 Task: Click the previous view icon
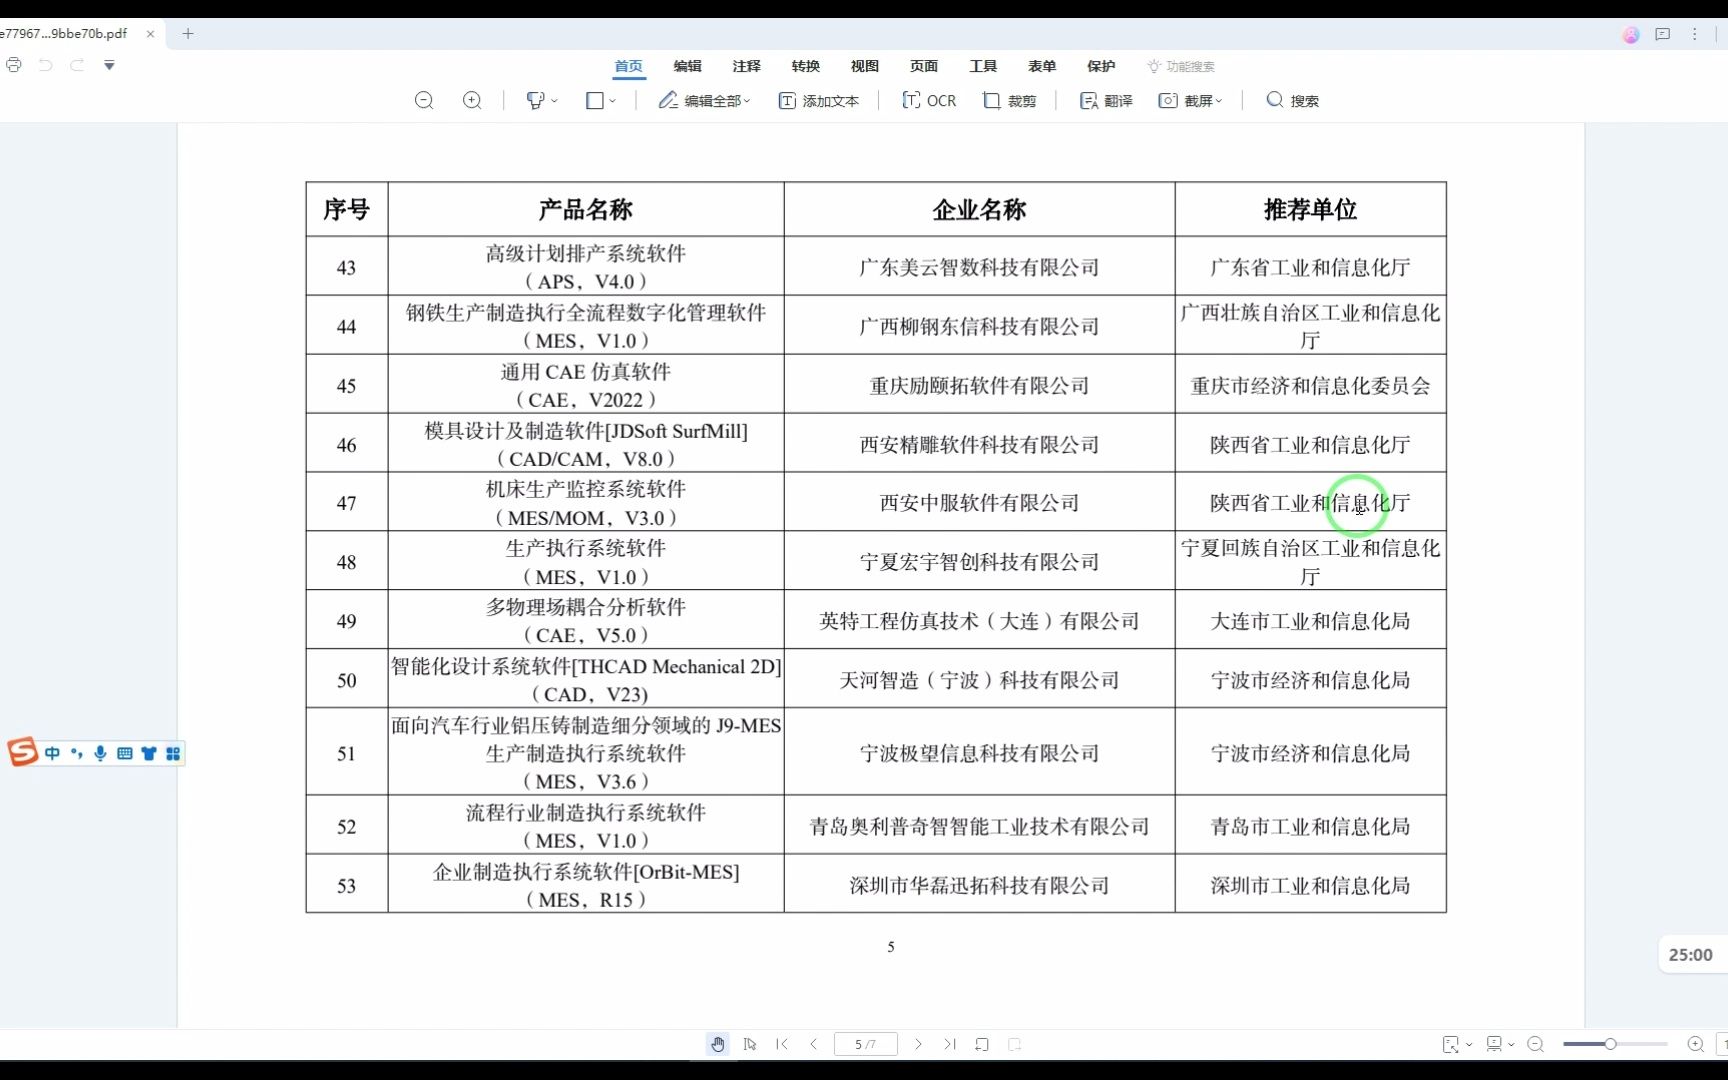[982, 1044]
